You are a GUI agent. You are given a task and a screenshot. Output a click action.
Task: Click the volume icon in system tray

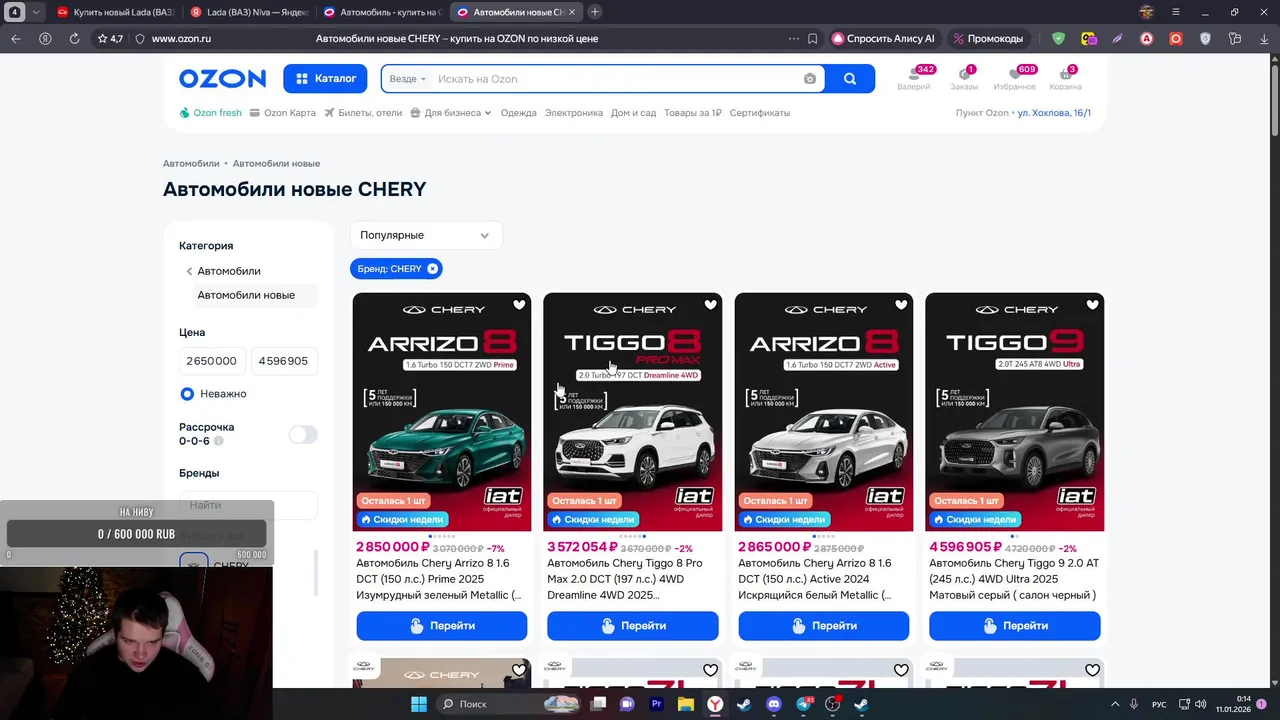pos(1200,704)
